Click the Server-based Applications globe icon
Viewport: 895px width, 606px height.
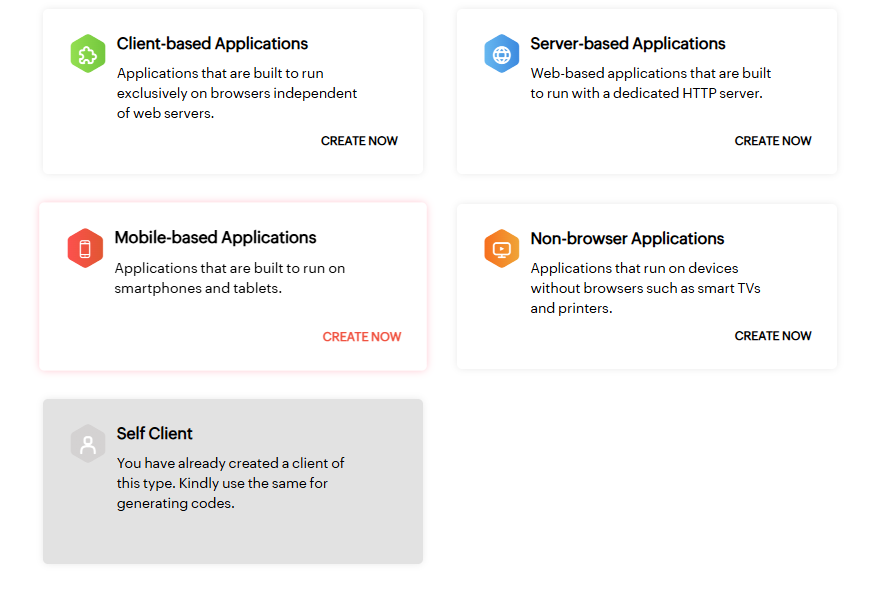click(x=502, y=53)
